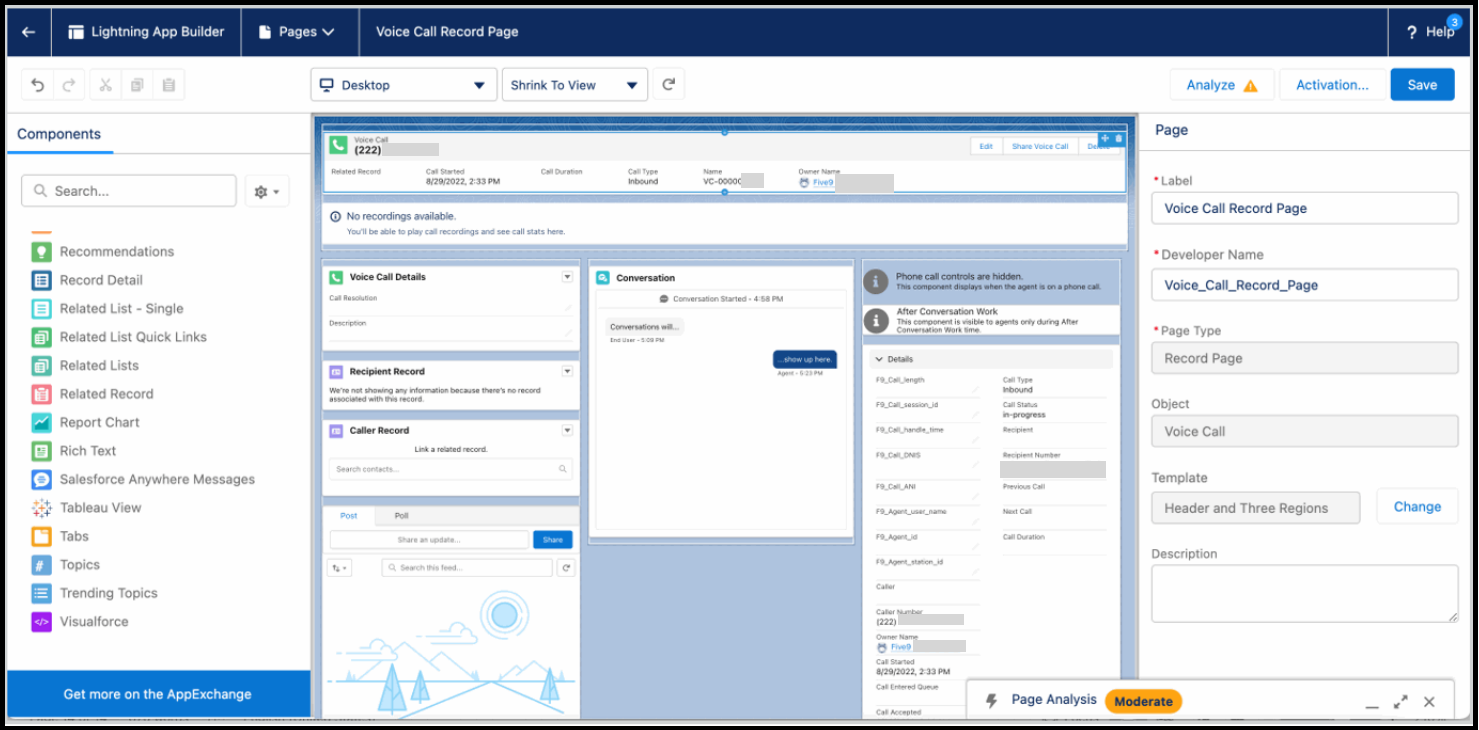Click the Save button
This screenshot has width=1479, height=730.
[x=1422, y=85]
